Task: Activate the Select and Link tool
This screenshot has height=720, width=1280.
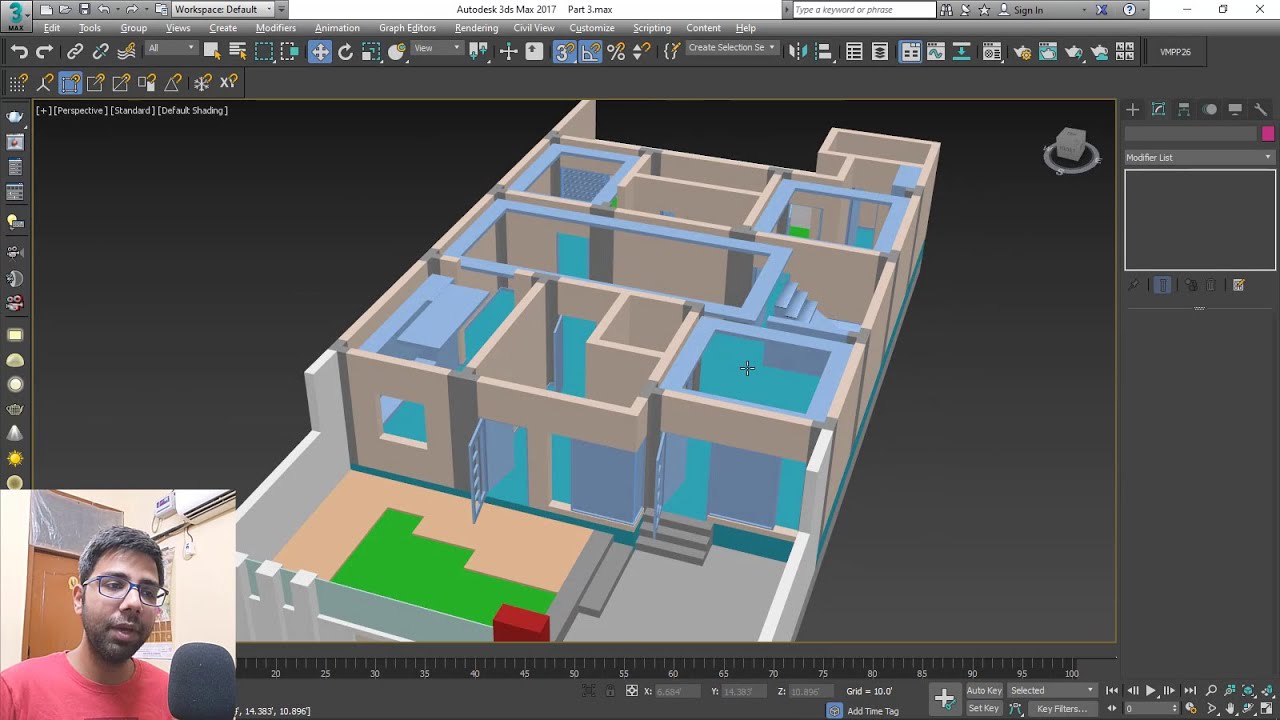Action: (75, 52)
